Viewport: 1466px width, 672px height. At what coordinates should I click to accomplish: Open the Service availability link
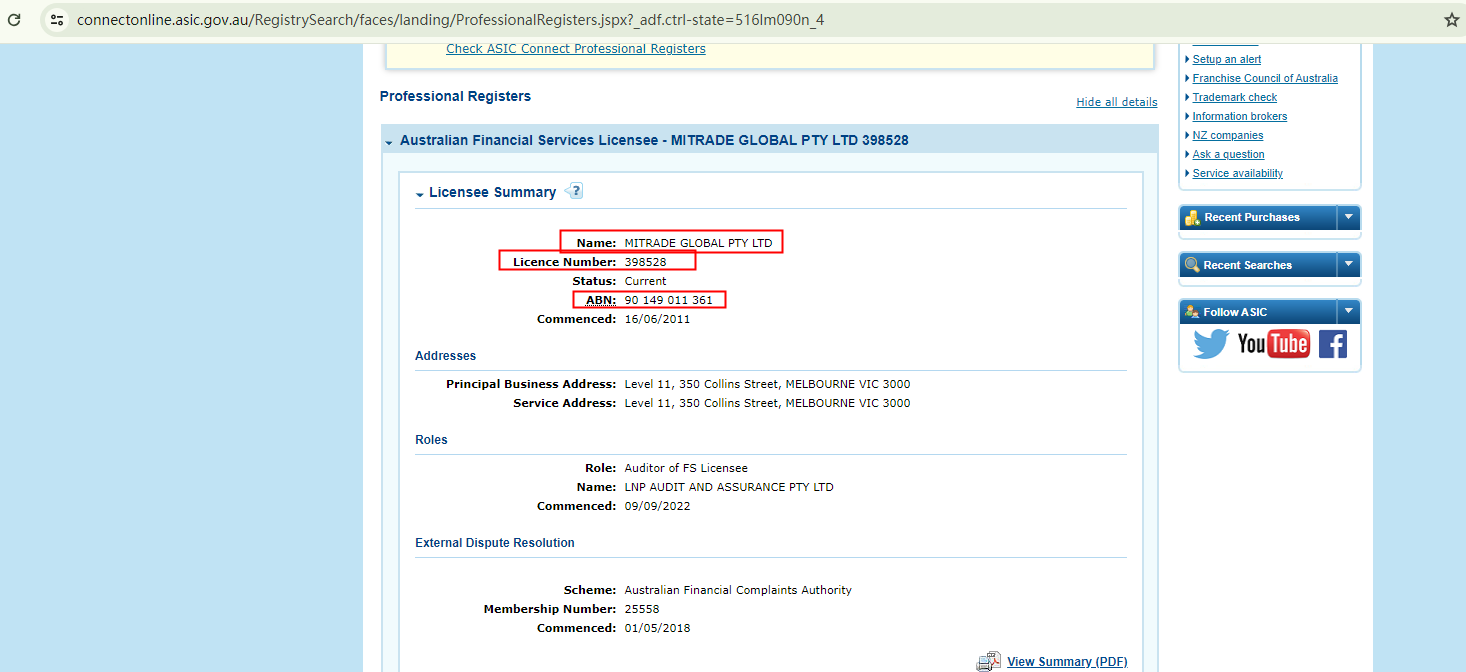coord(1238,173)
